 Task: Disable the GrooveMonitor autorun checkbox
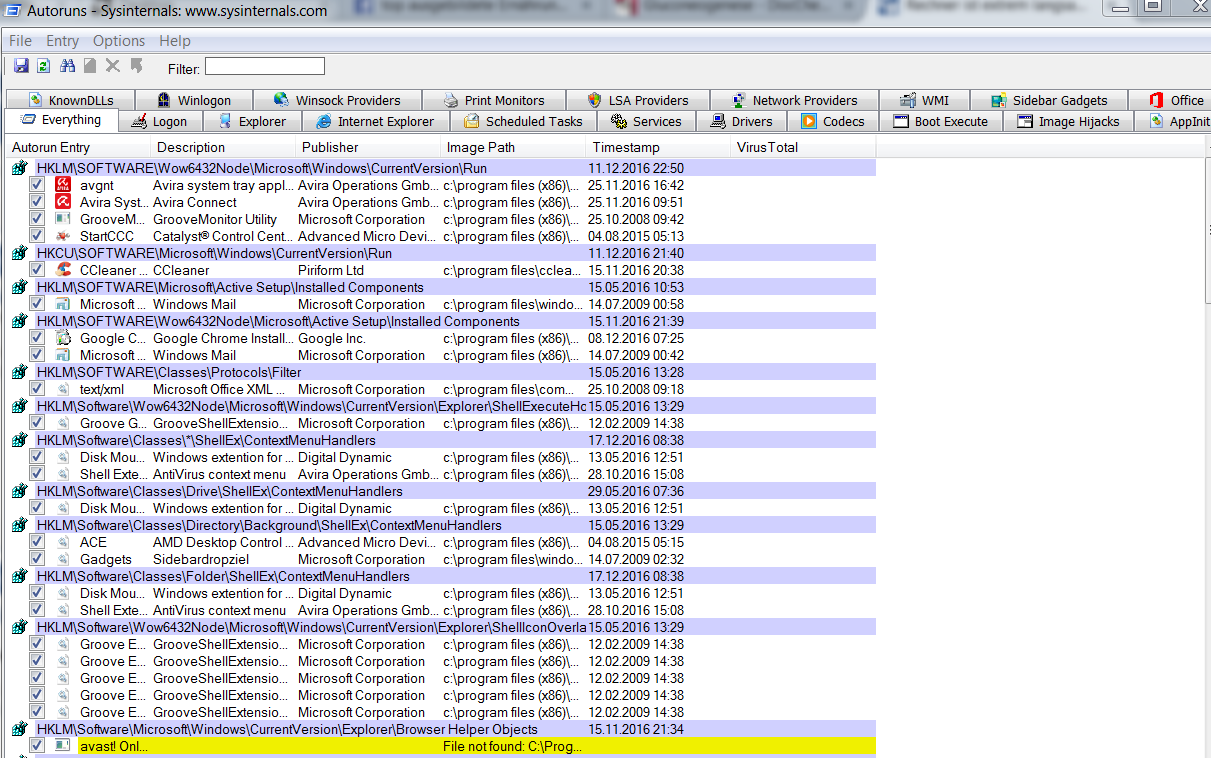[37, 219]
